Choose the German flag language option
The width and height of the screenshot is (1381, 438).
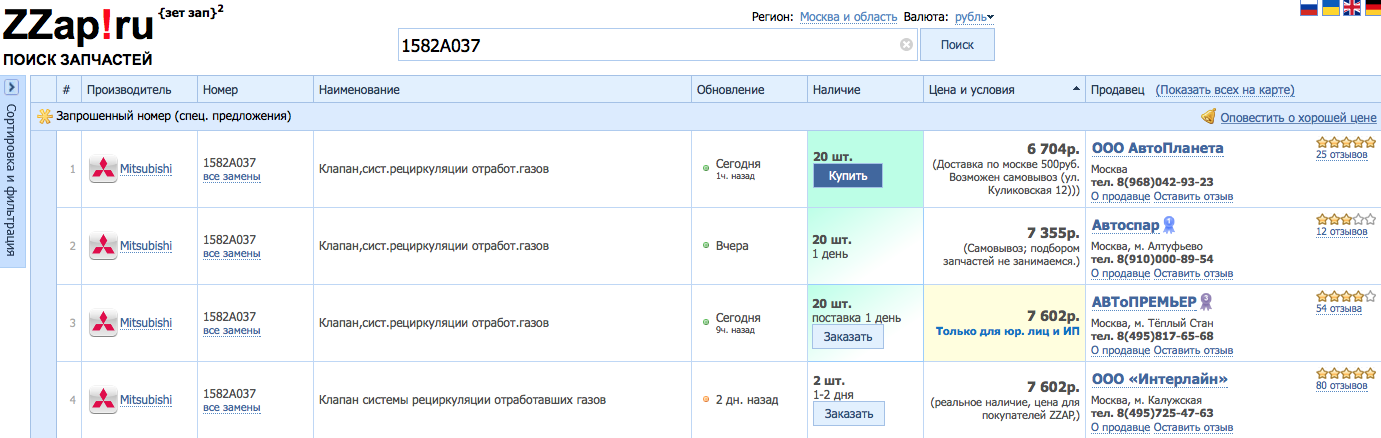coord(1372,8)
